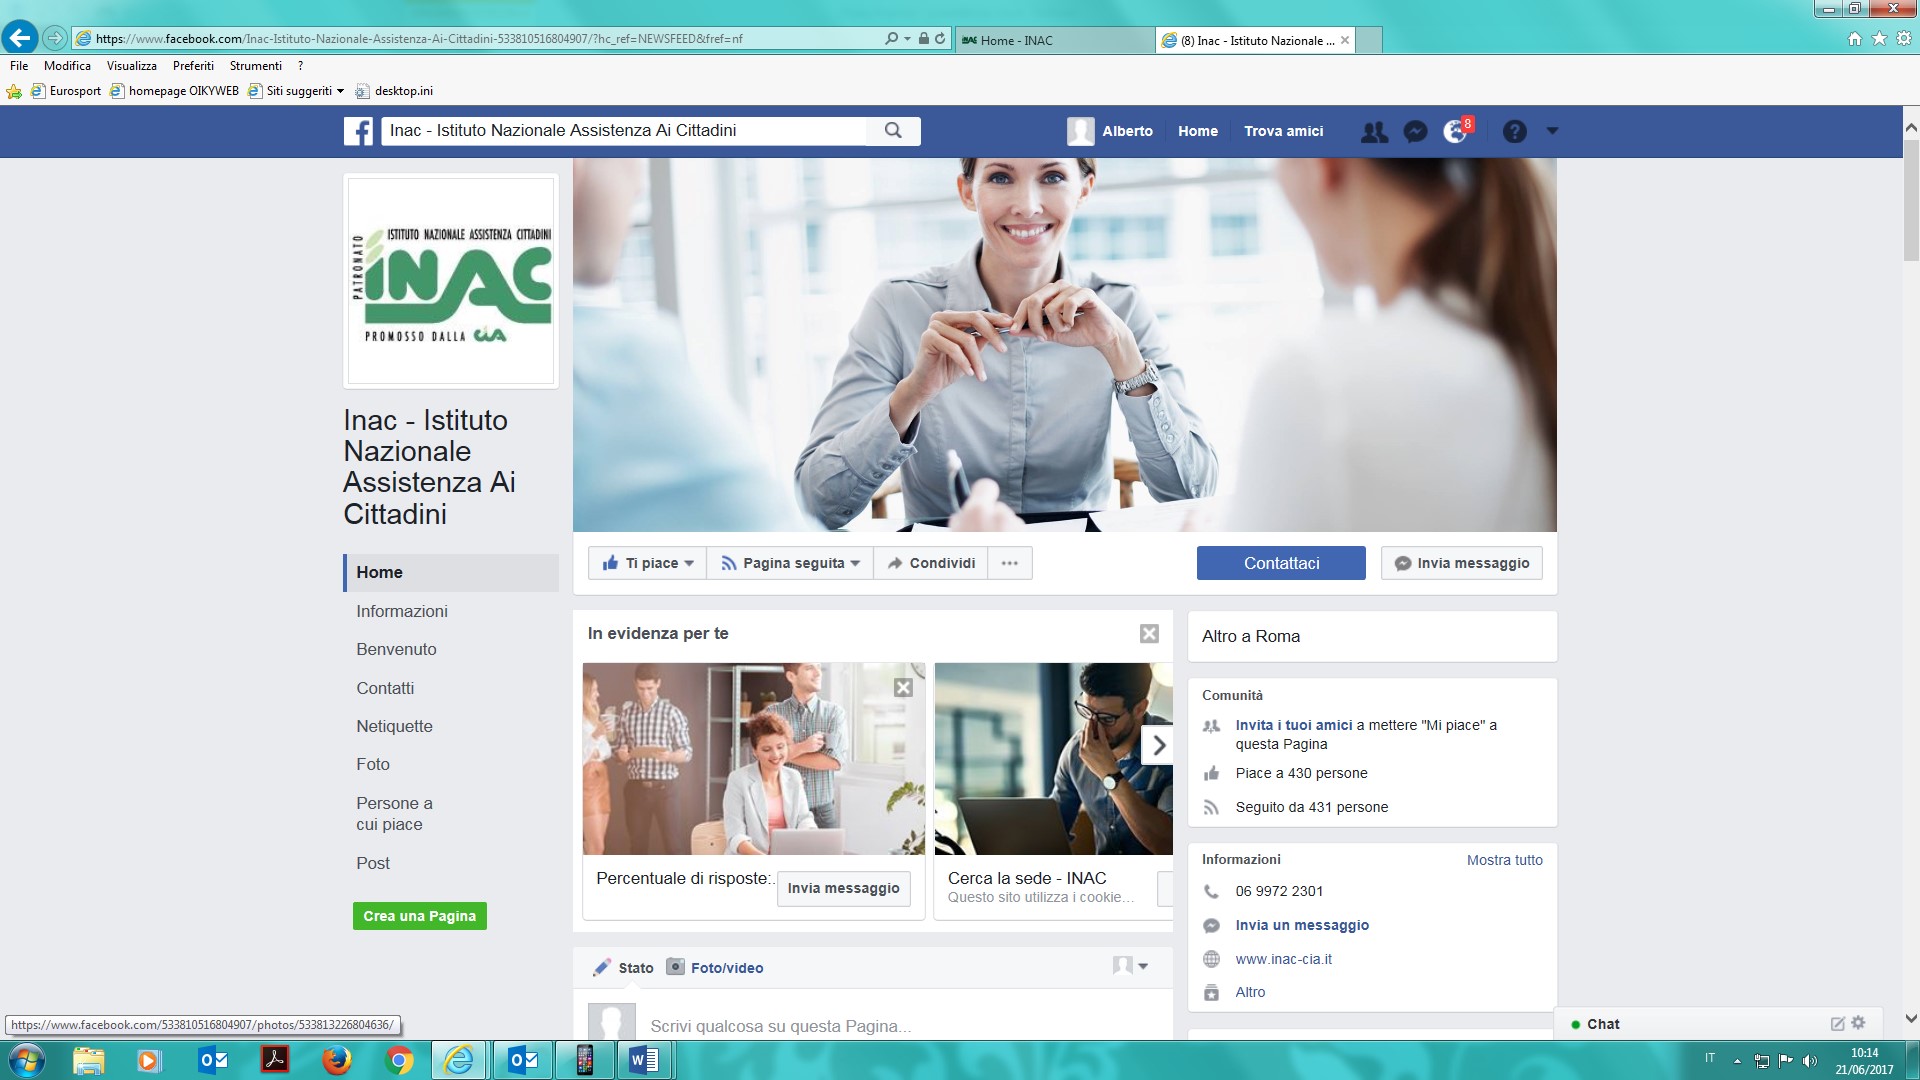Expand the Siti suggeriti dropdown arrow
Screen dimensions: 1920x1080
(x=340, y=91)
